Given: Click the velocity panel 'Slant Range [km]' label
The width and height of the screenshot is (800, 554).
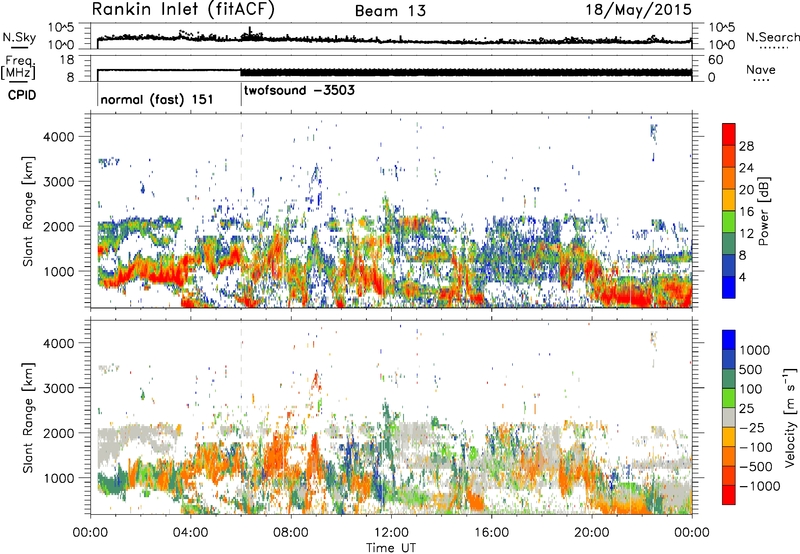Looking at the screenshot, I should pos(28,417).
